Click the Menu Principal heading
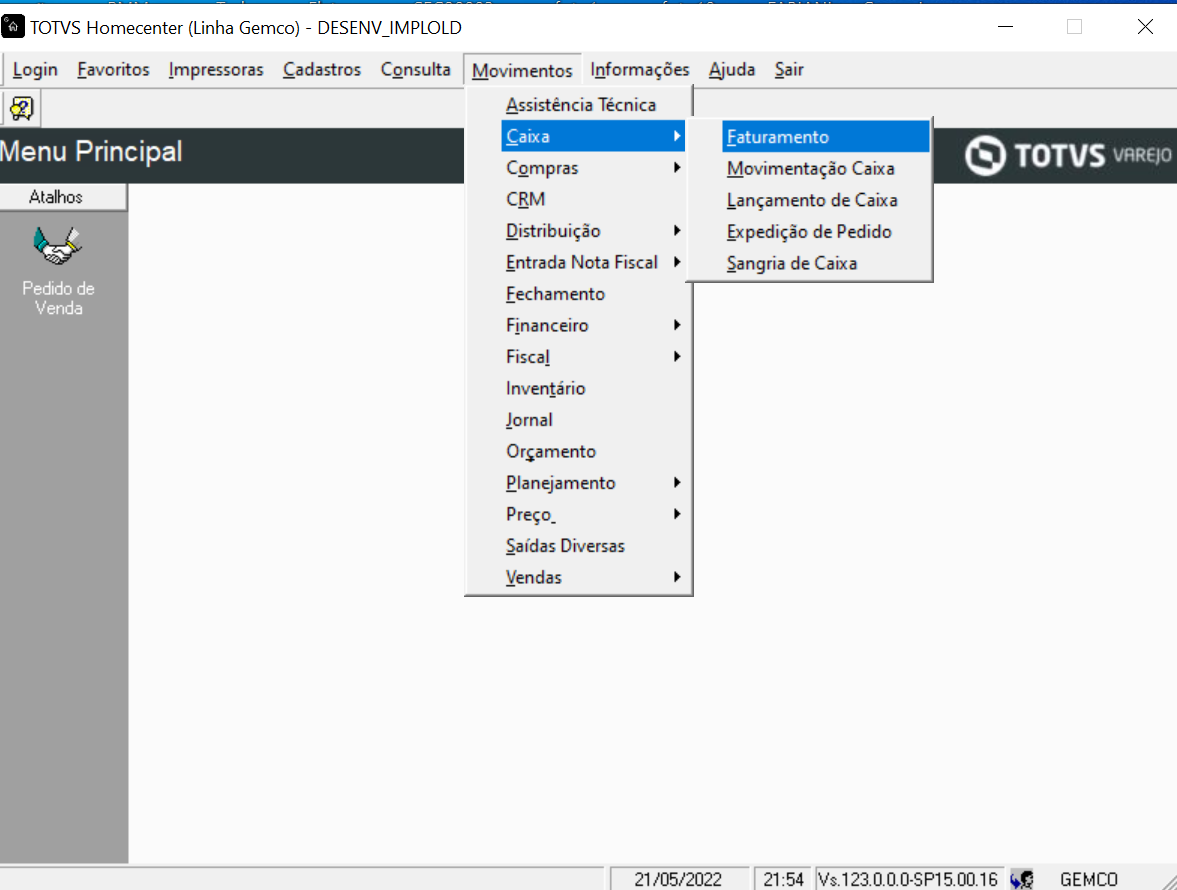This screenshot has height=890, width=1177. 92,152
